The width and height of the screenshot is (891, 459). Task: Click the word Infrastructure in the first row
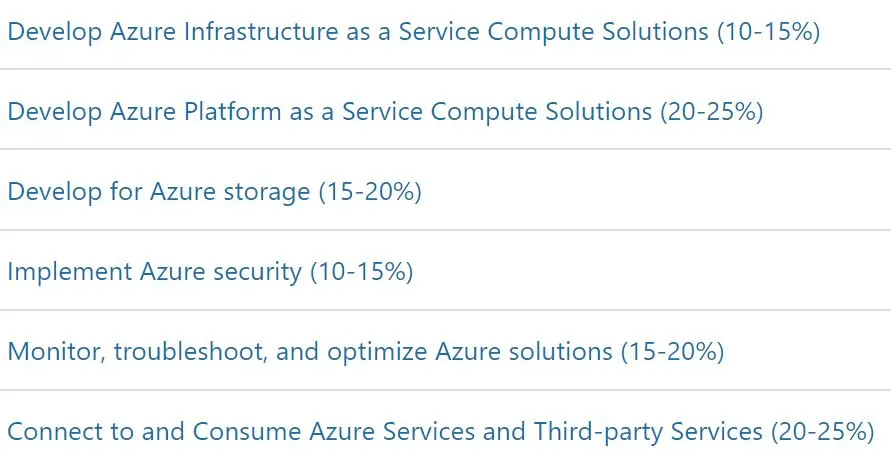[261, 32]
